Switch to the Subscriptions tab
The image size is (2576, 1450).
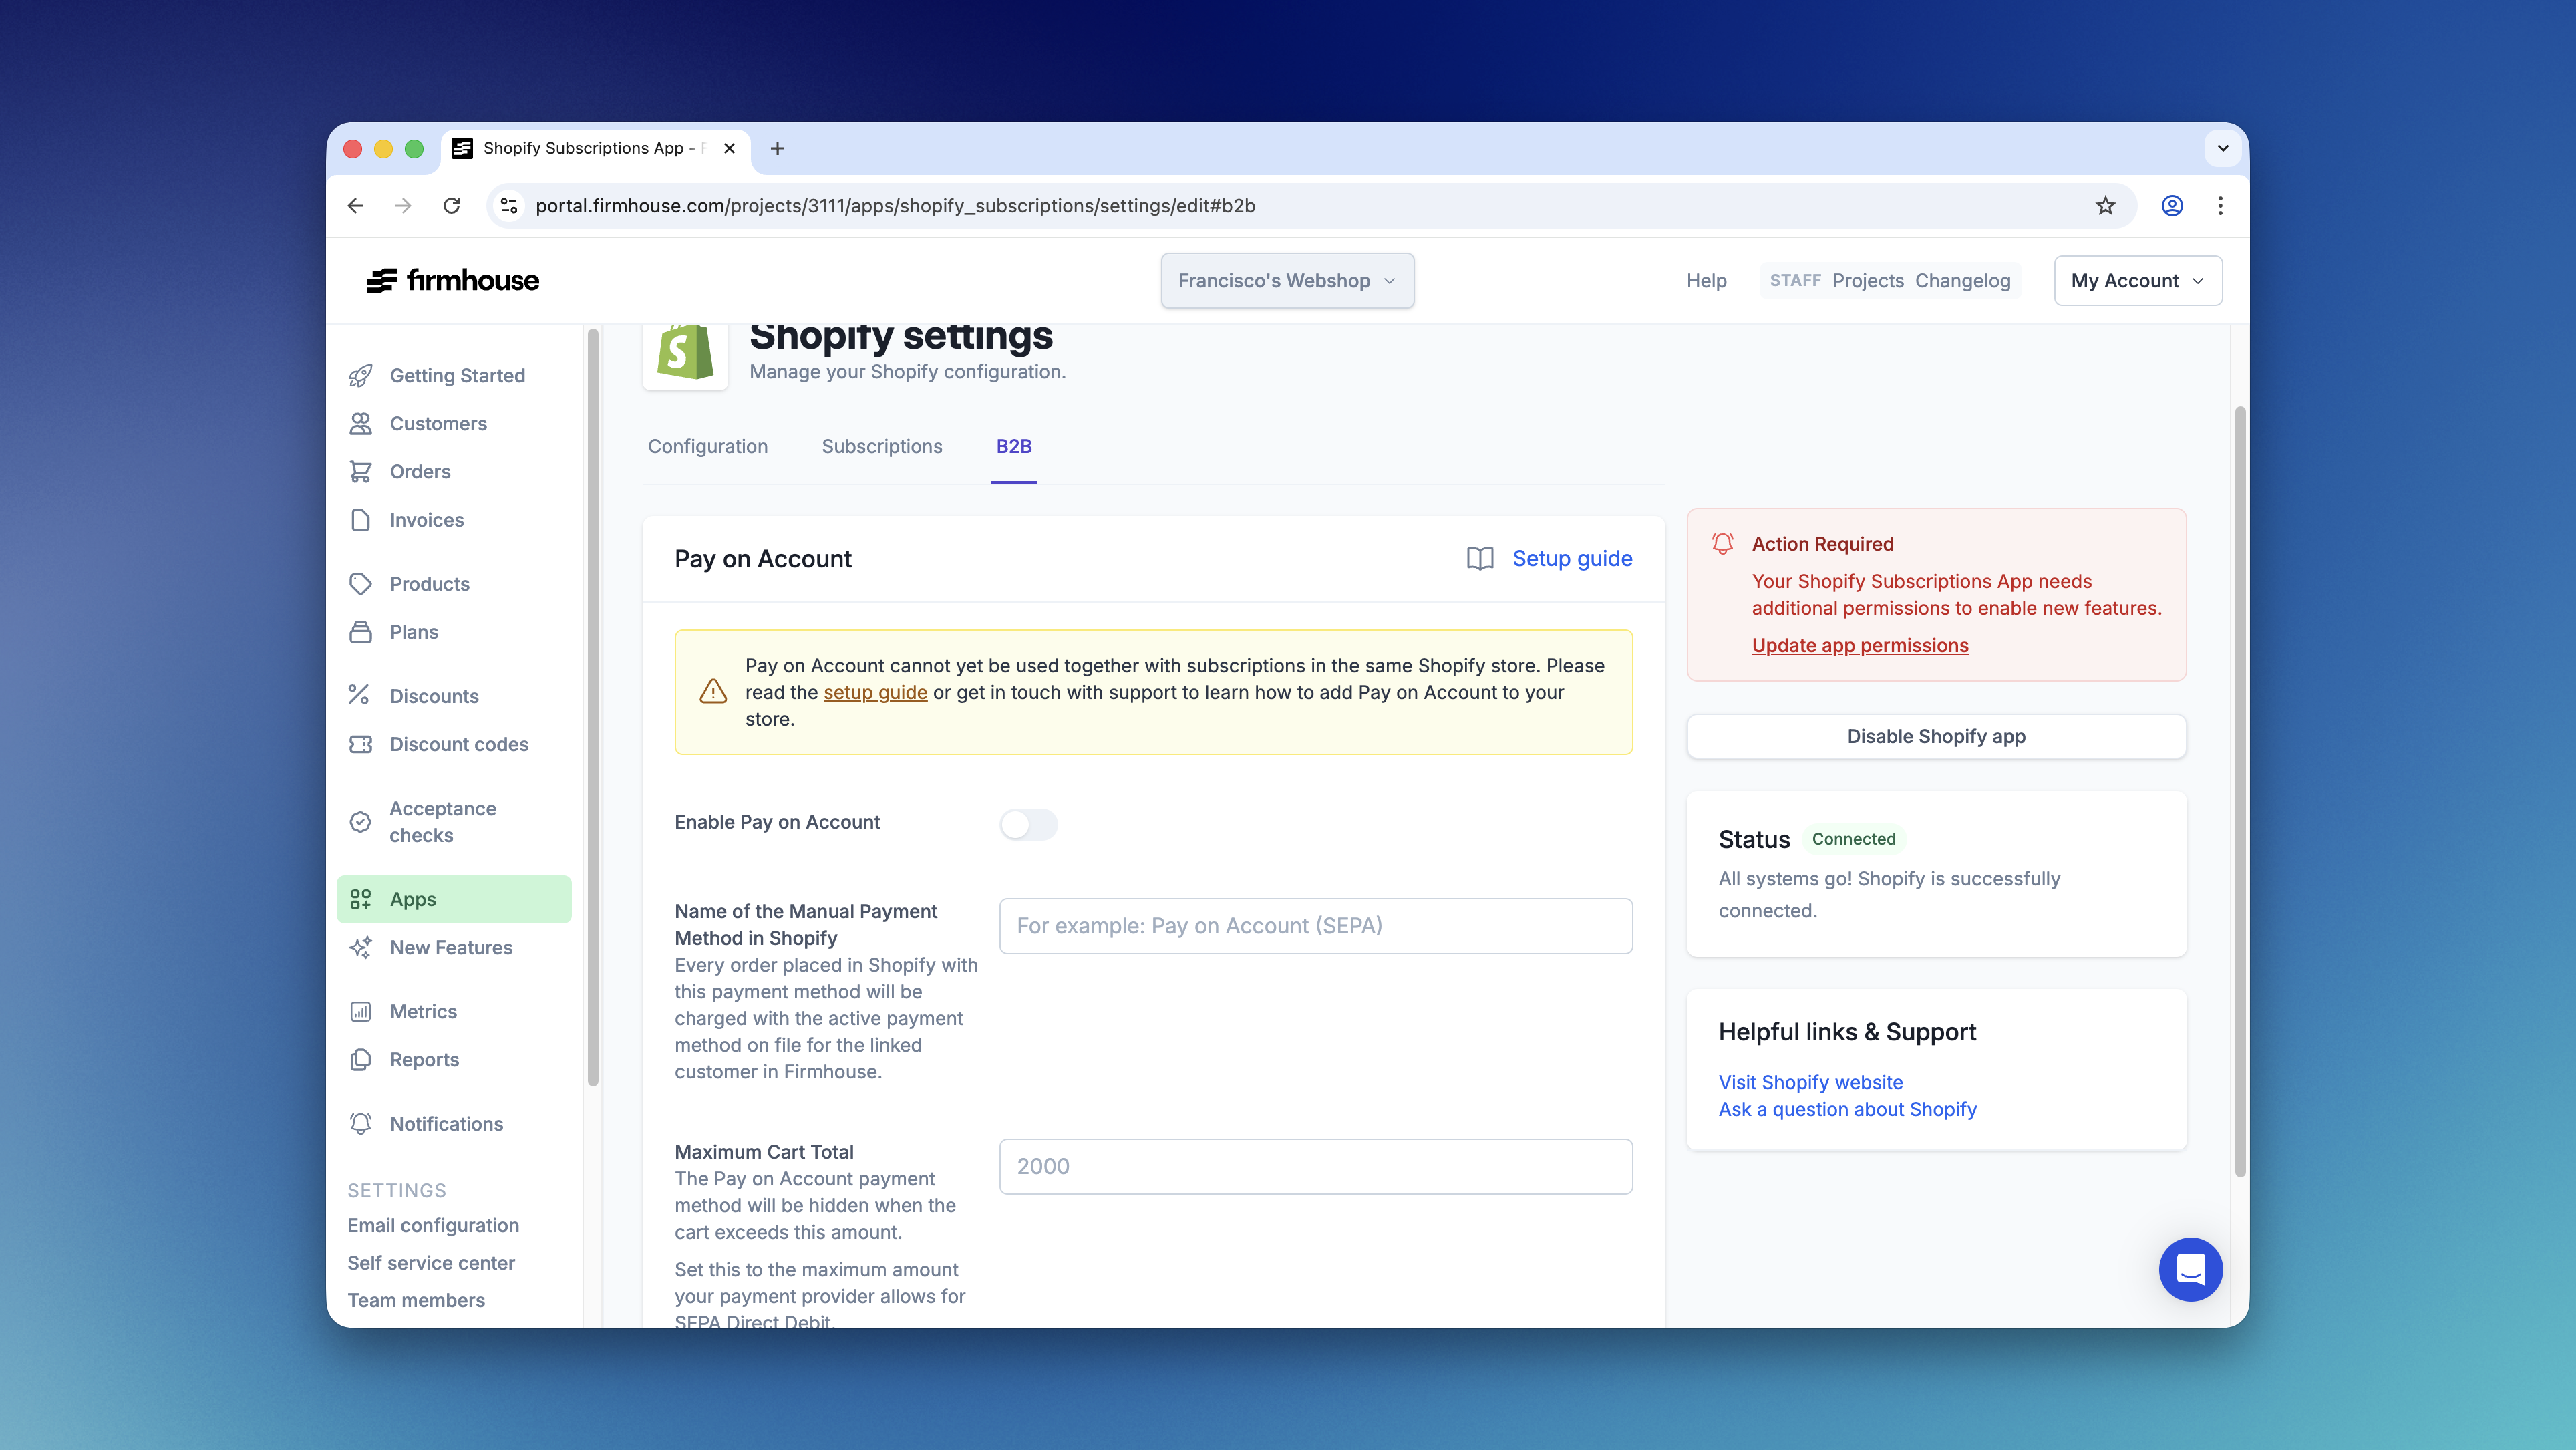[881, 447]
